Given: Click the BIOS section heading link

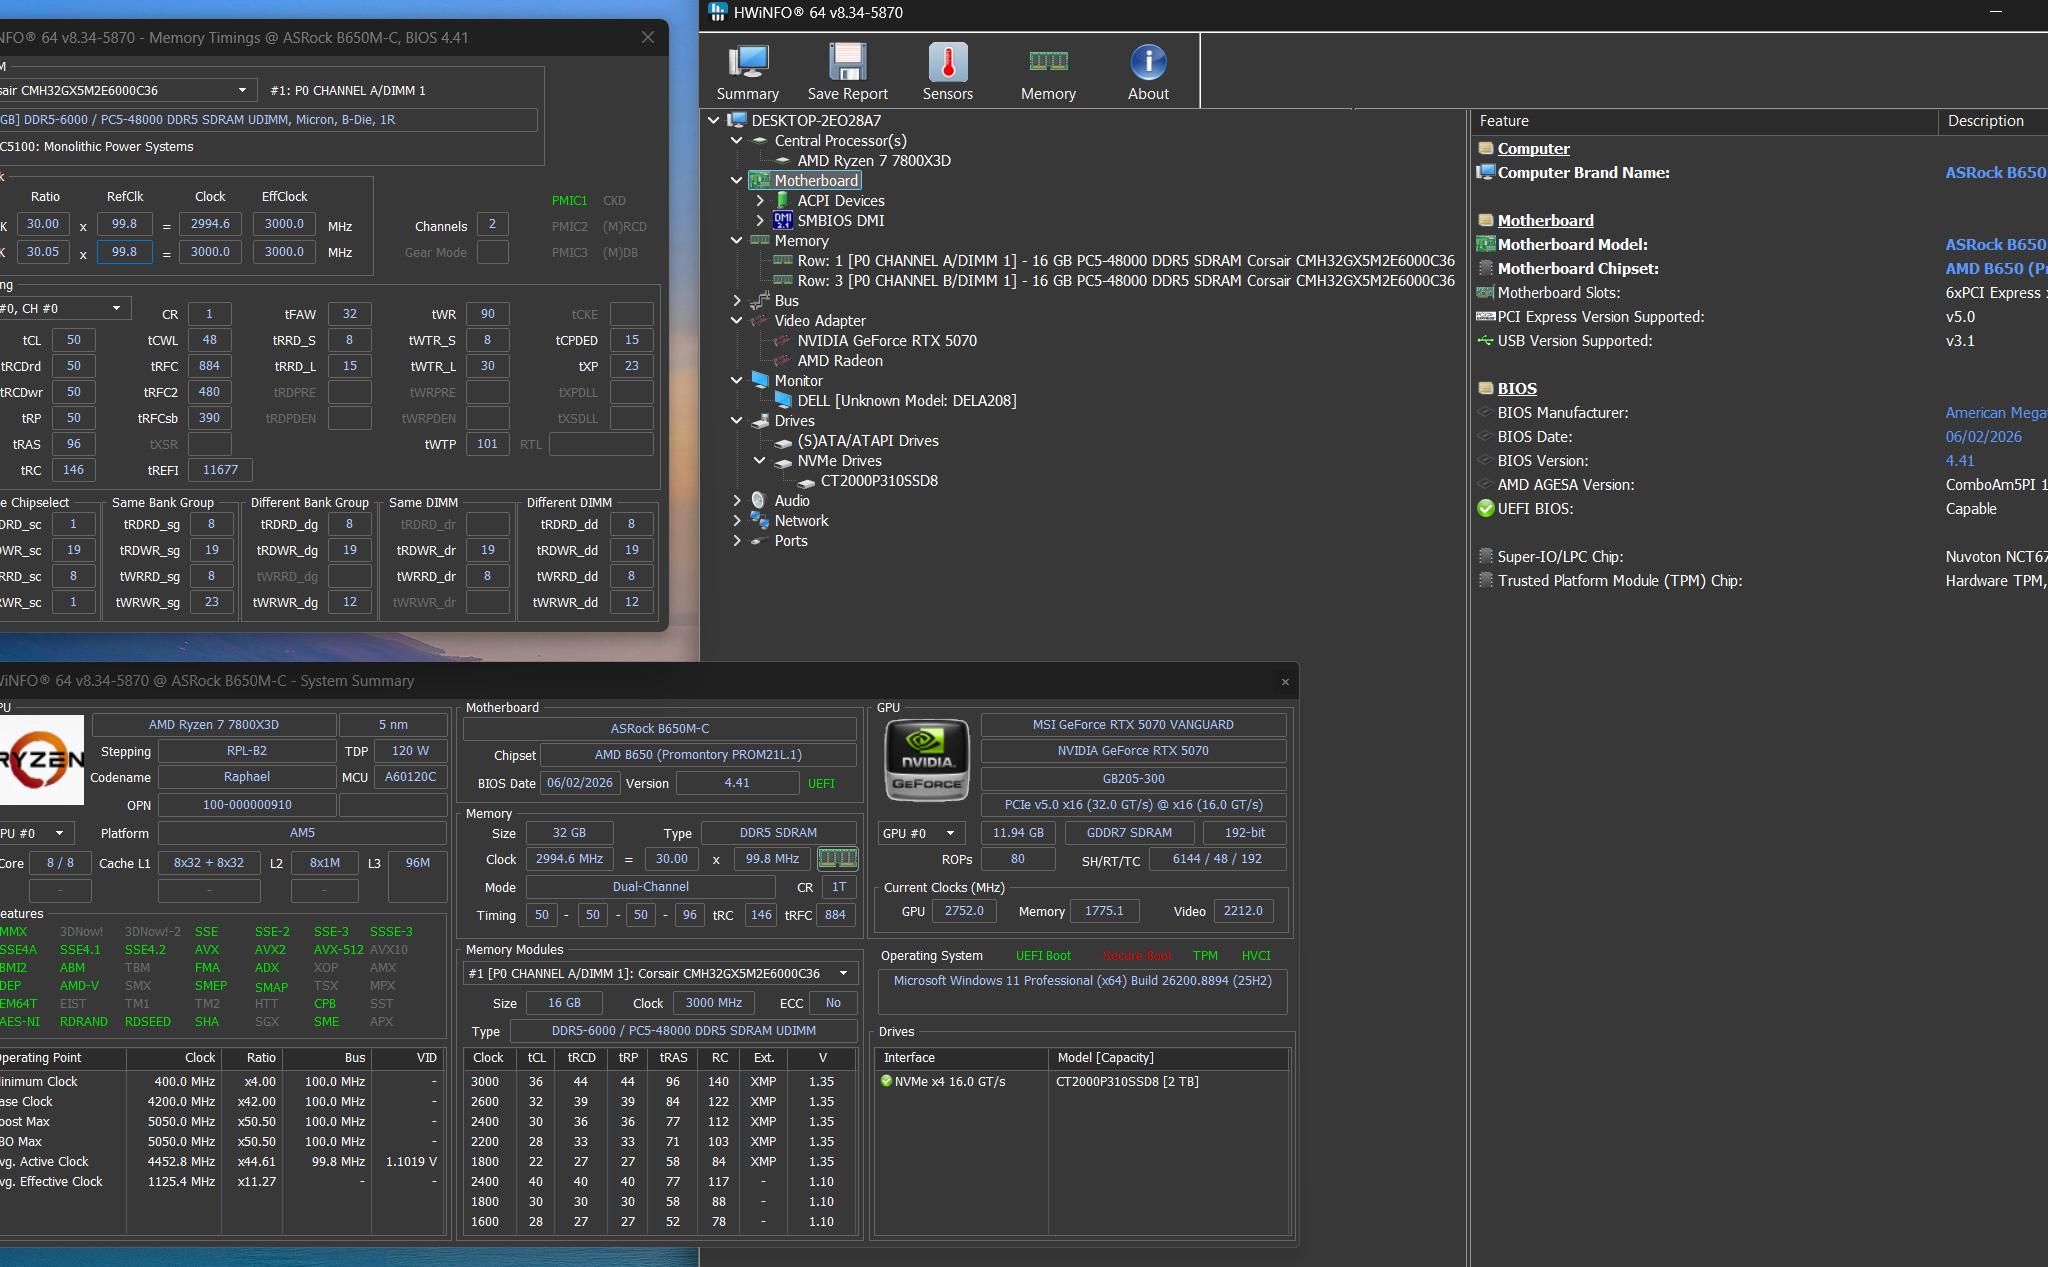Looking at the screenshot, I should coord(1517,389).
